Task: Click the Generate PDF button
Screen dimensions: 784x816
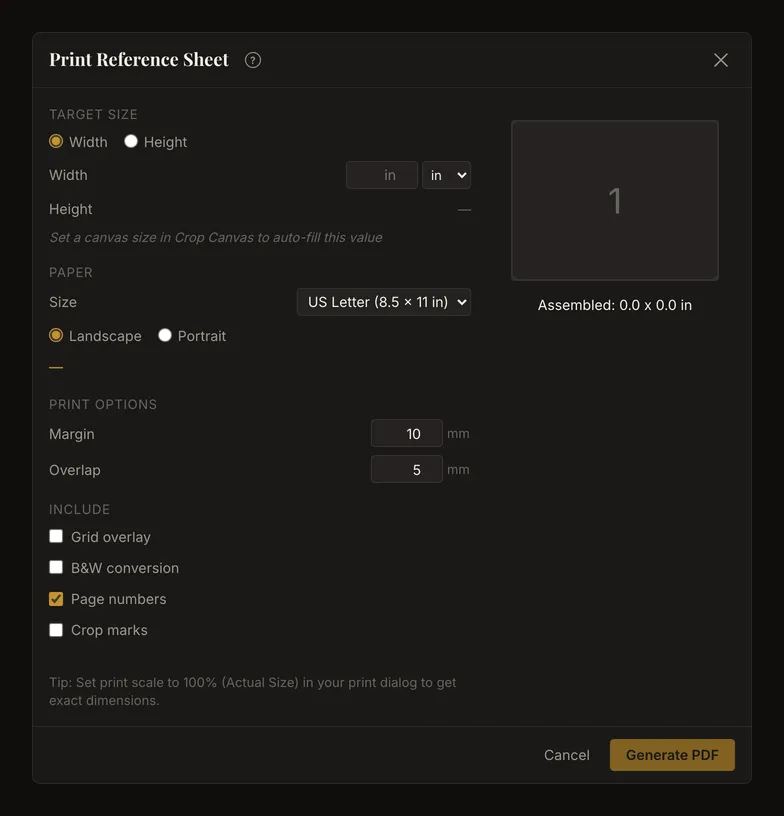Action: pyautogui.click(x=672, y=755)
